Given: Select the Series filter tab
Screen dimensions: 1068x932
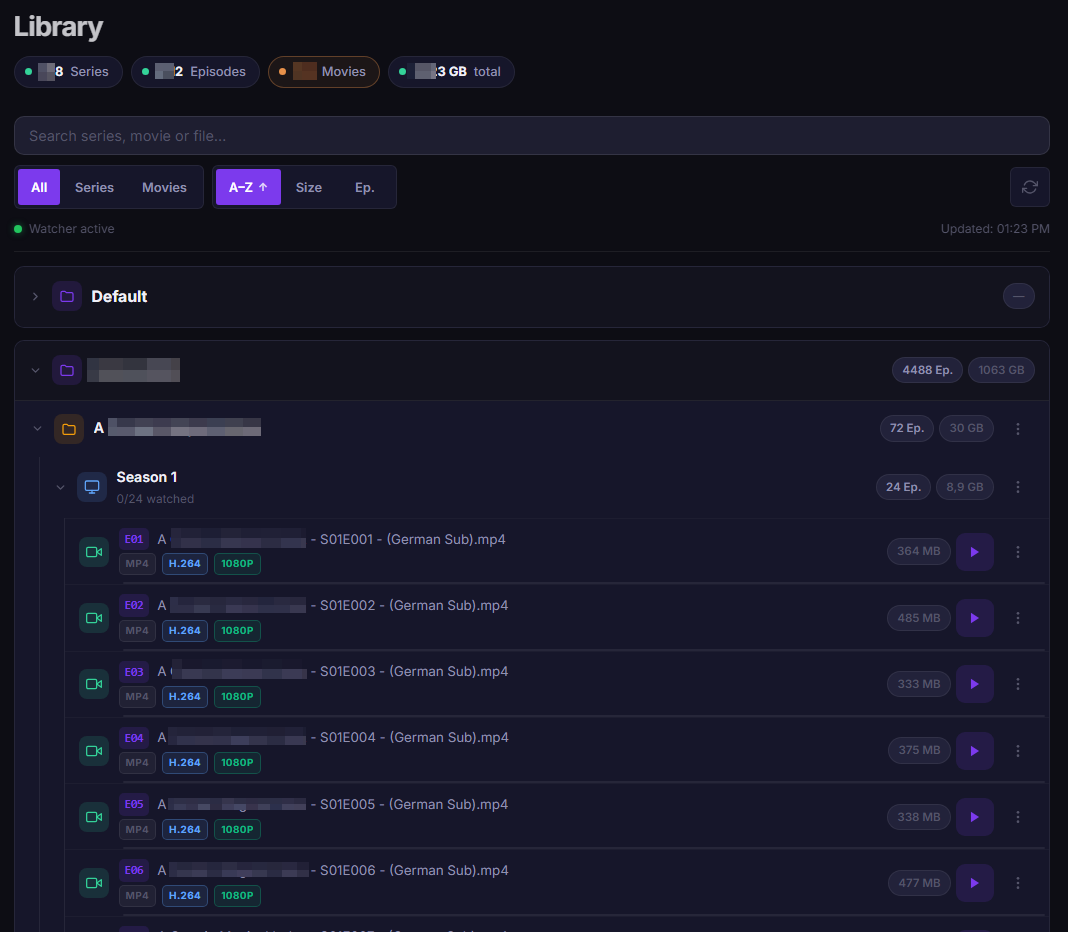Looking at the screenshot, I should click(x=94, y=187).
